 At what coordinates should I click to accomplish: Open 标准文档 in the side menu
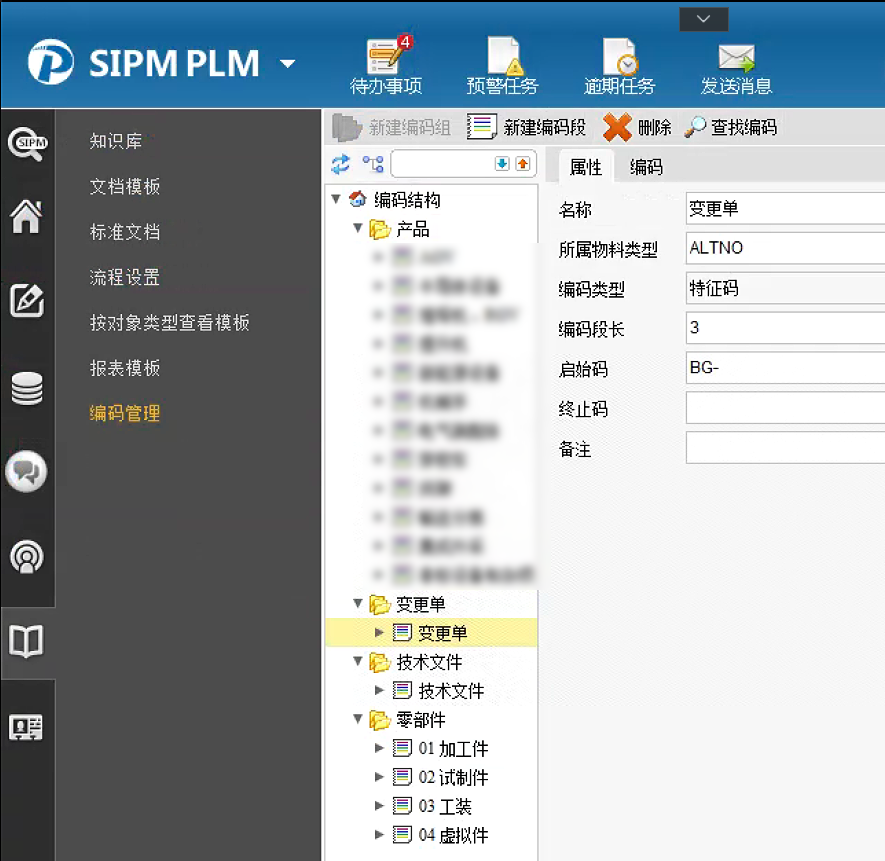[125, 231]
